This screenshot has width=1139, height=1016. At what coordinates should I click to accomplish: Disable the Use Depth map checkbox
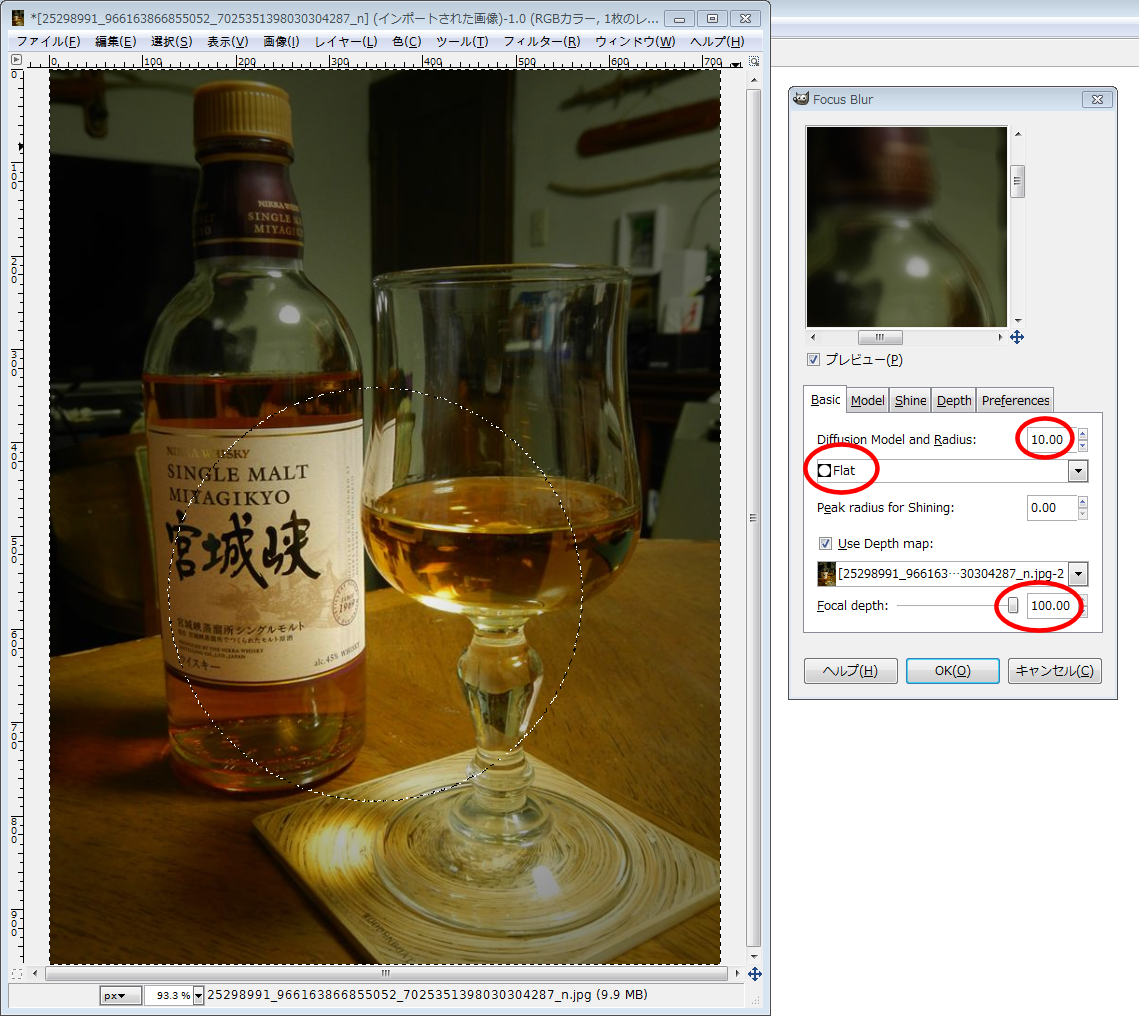(x=825, y=544)
